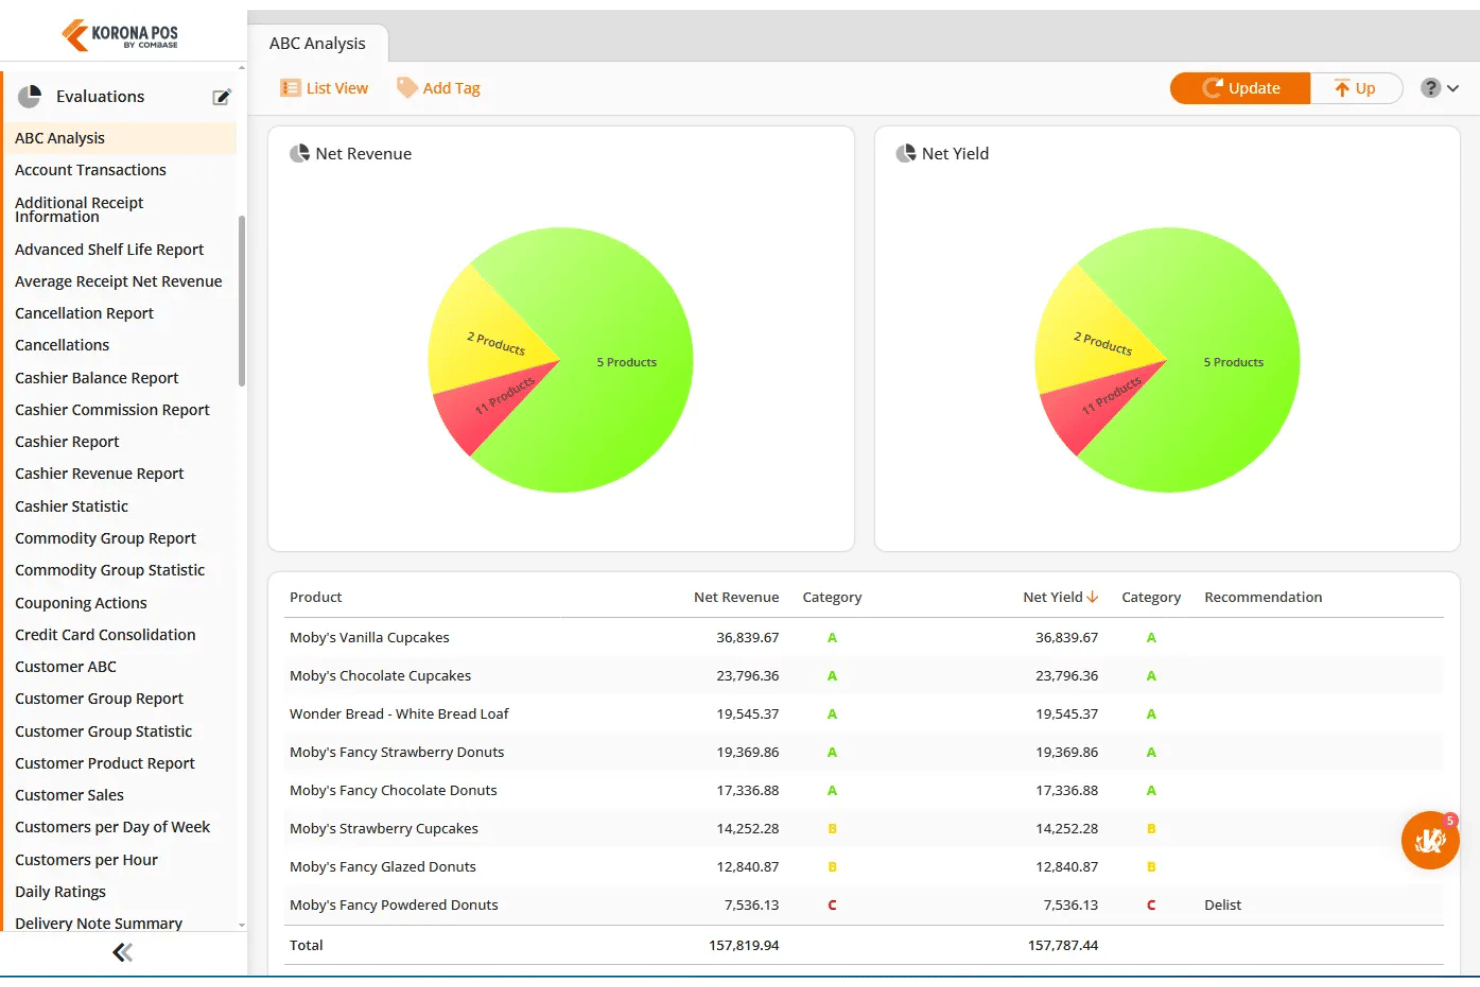Image resolution: width=1480 pixels, height=987 pixels.
Task: Open Daily Ratings
Action: [60, 892]
